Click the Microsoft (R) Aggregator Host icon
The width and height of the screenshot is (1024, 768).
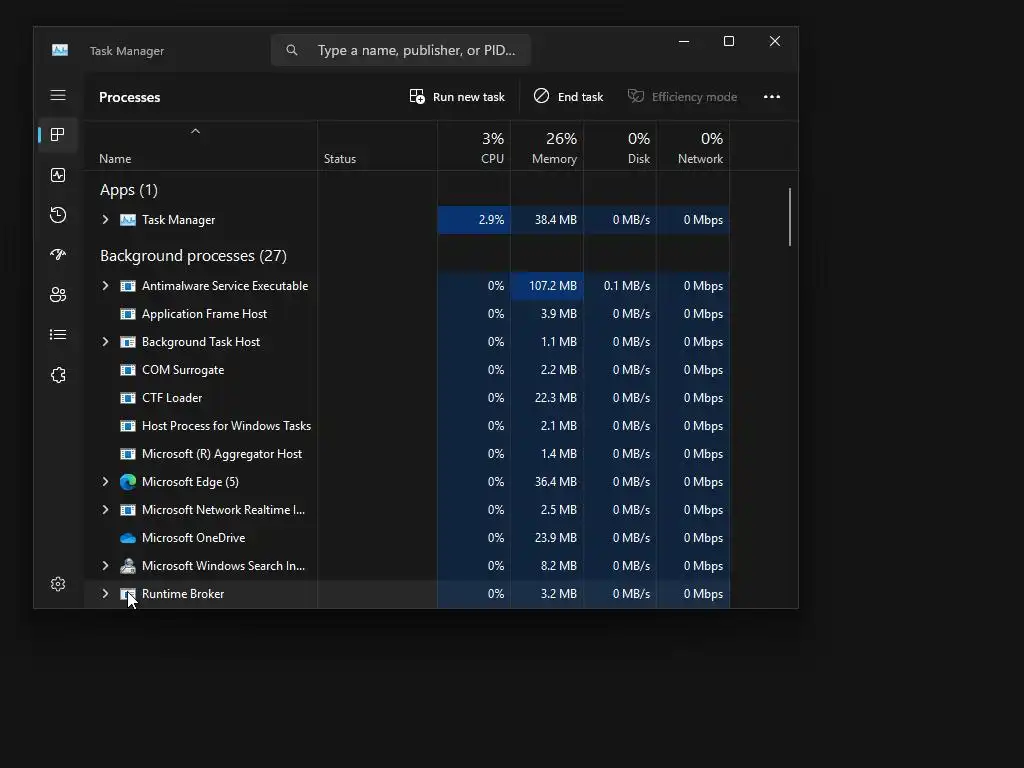pos(128,454)
